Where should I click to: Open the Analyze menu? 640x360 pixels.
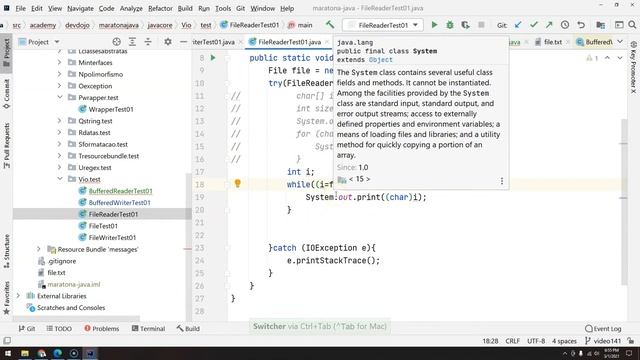point(131,8)
